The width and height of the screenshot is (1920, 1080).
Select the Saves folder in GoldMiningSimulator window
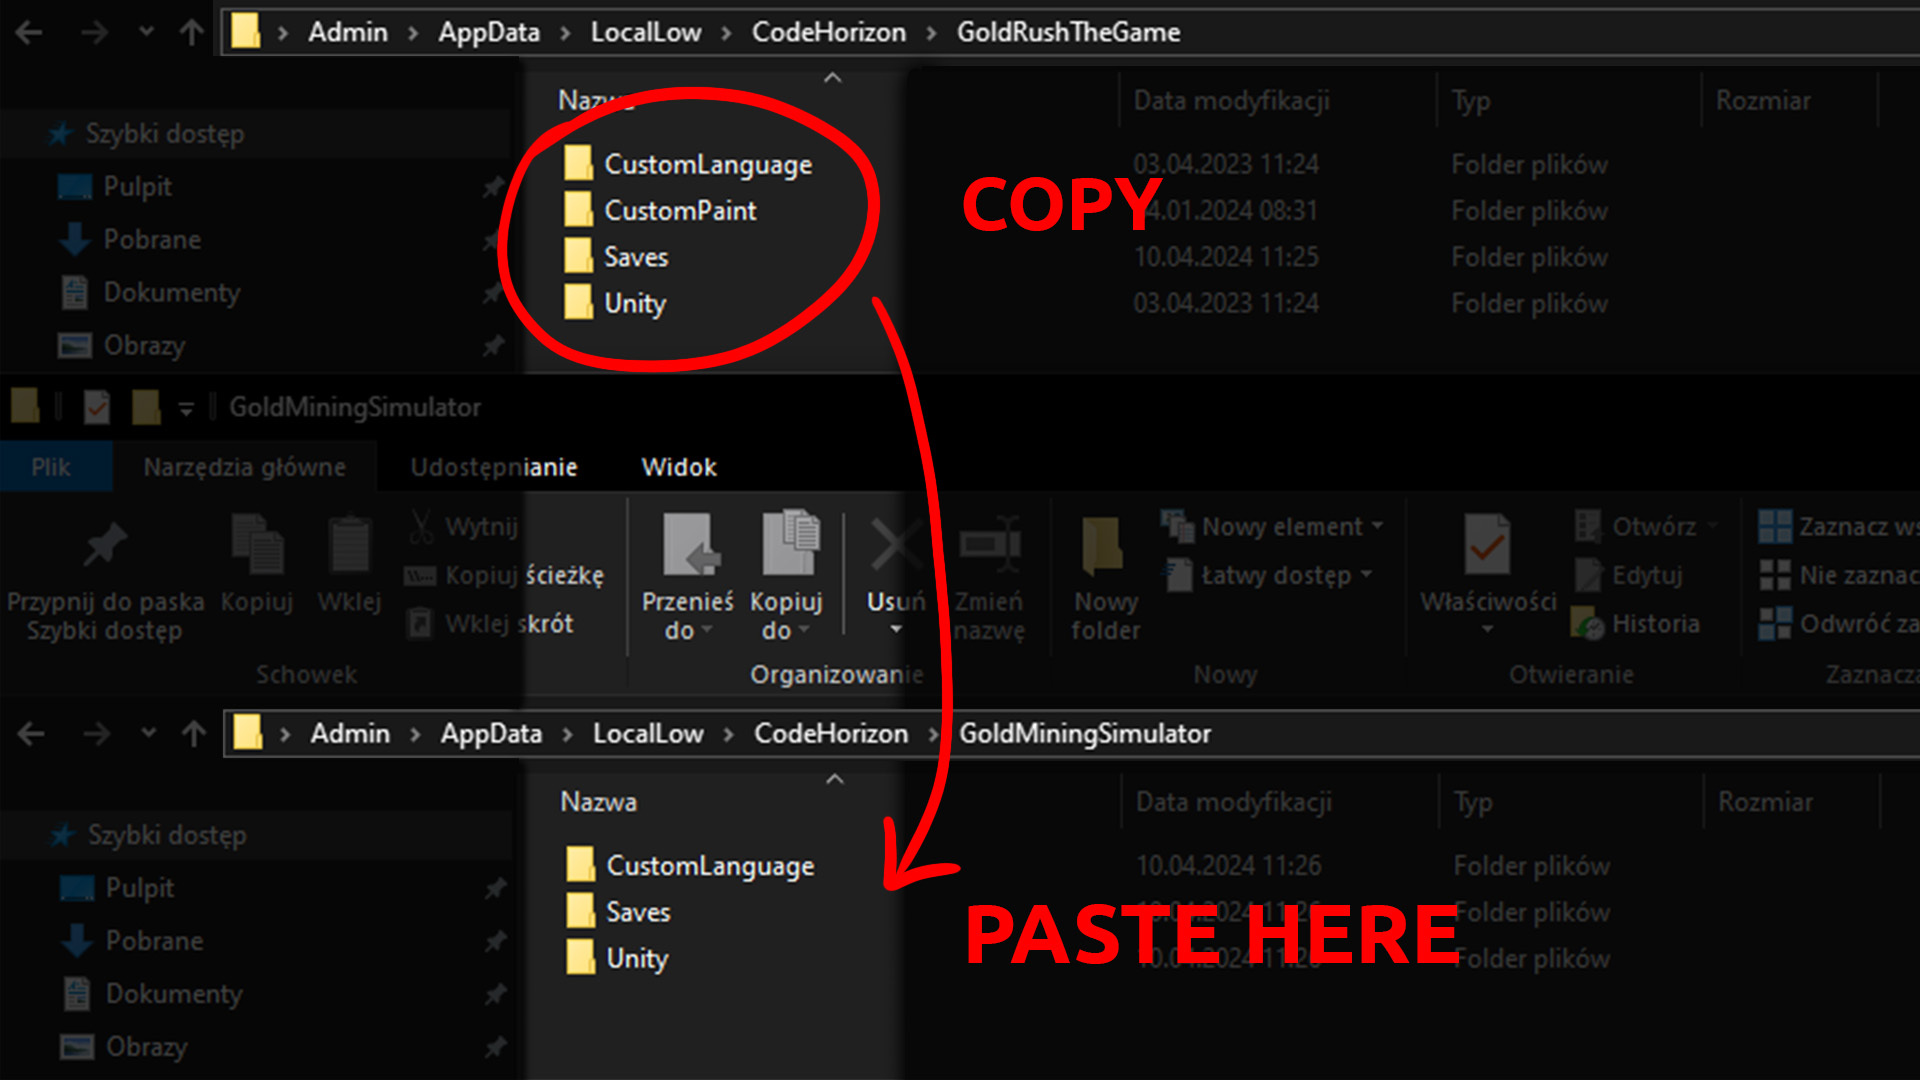(637, 912)
